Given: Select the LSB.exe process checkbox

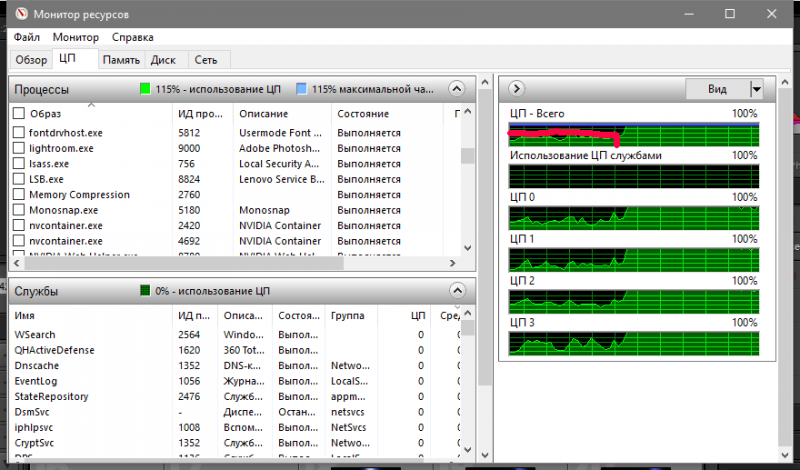Looking at the screenshot, I should [19, 179].
